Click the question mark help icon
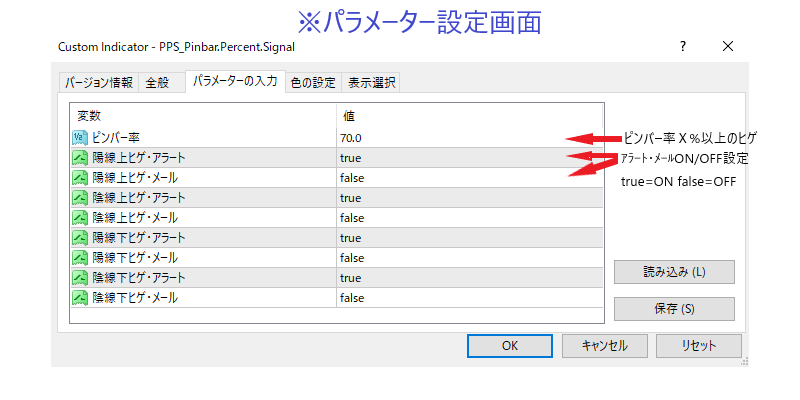Image resolution: width=800 pixels, height=400 pixels. click(682, 46)
